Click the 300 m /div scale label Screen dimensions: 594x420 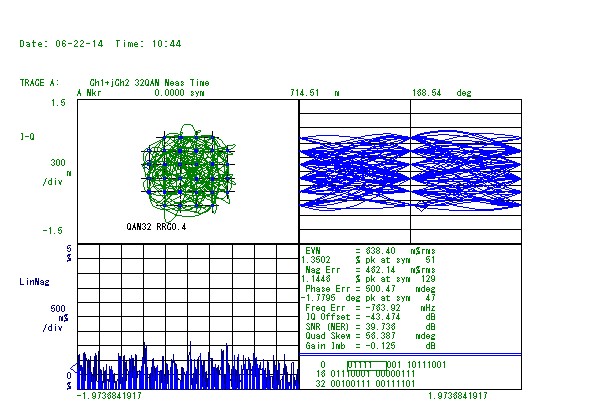pyautogui.click(x=57, y=172)
